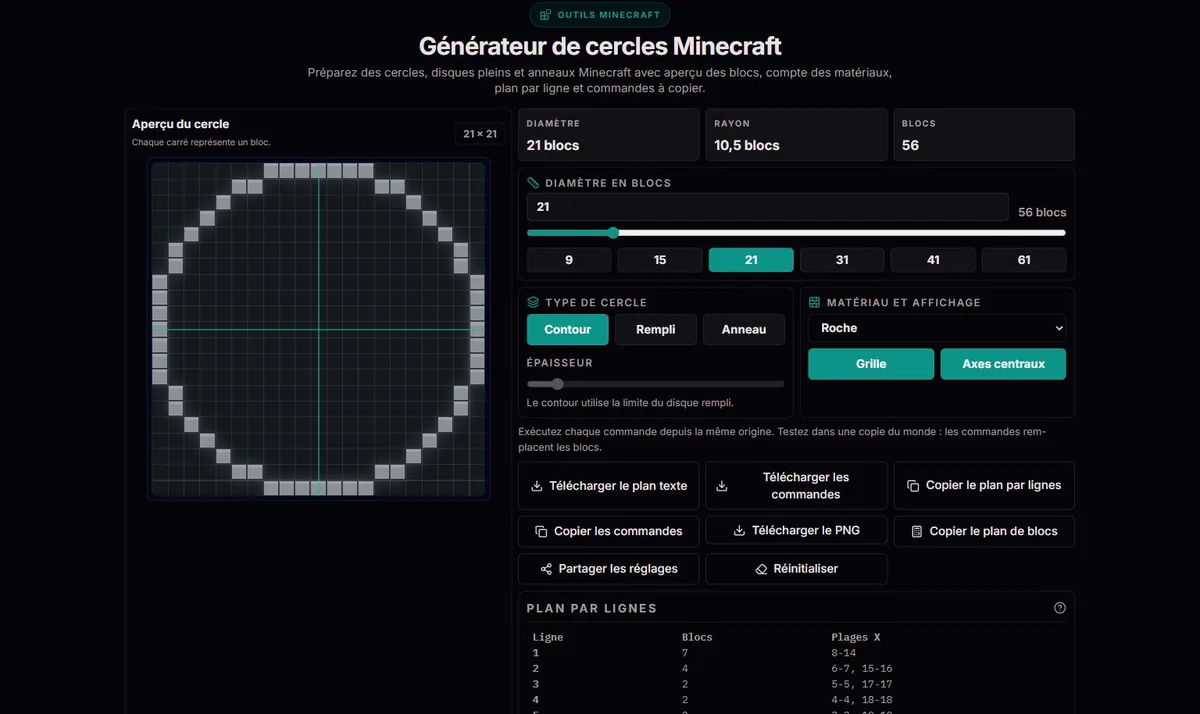Image resolution: width=1200 pixels, height=714 pixels.
Task: Click the diameter slider handle
Action: pyautogui.click(x=613, y=233)
